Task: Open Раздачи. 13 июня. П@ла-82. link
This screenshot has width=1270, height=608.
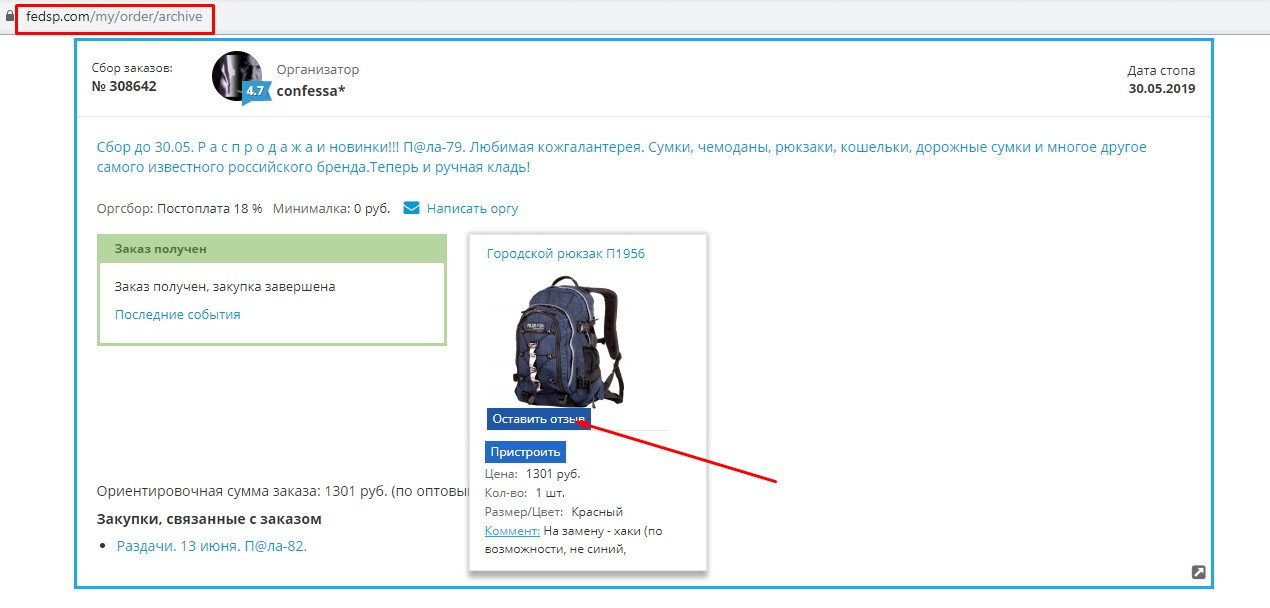Action: (x=212, y=546)
